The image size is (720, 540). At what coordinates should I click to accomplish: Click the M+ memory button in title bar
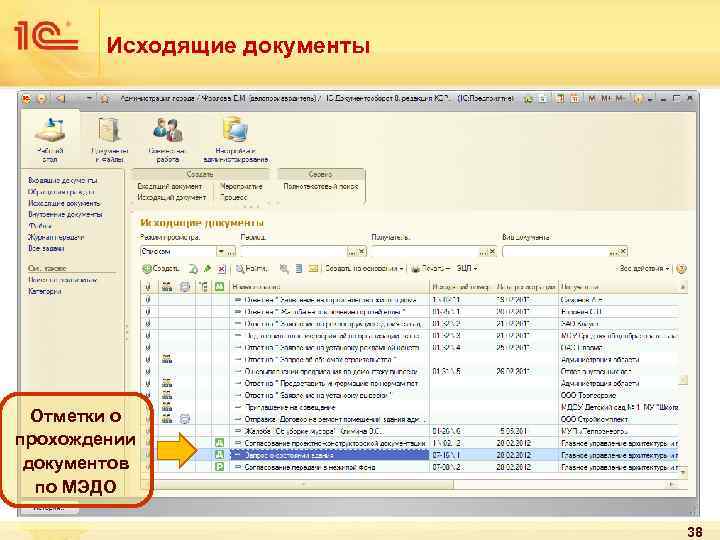[x=607, y=98]
